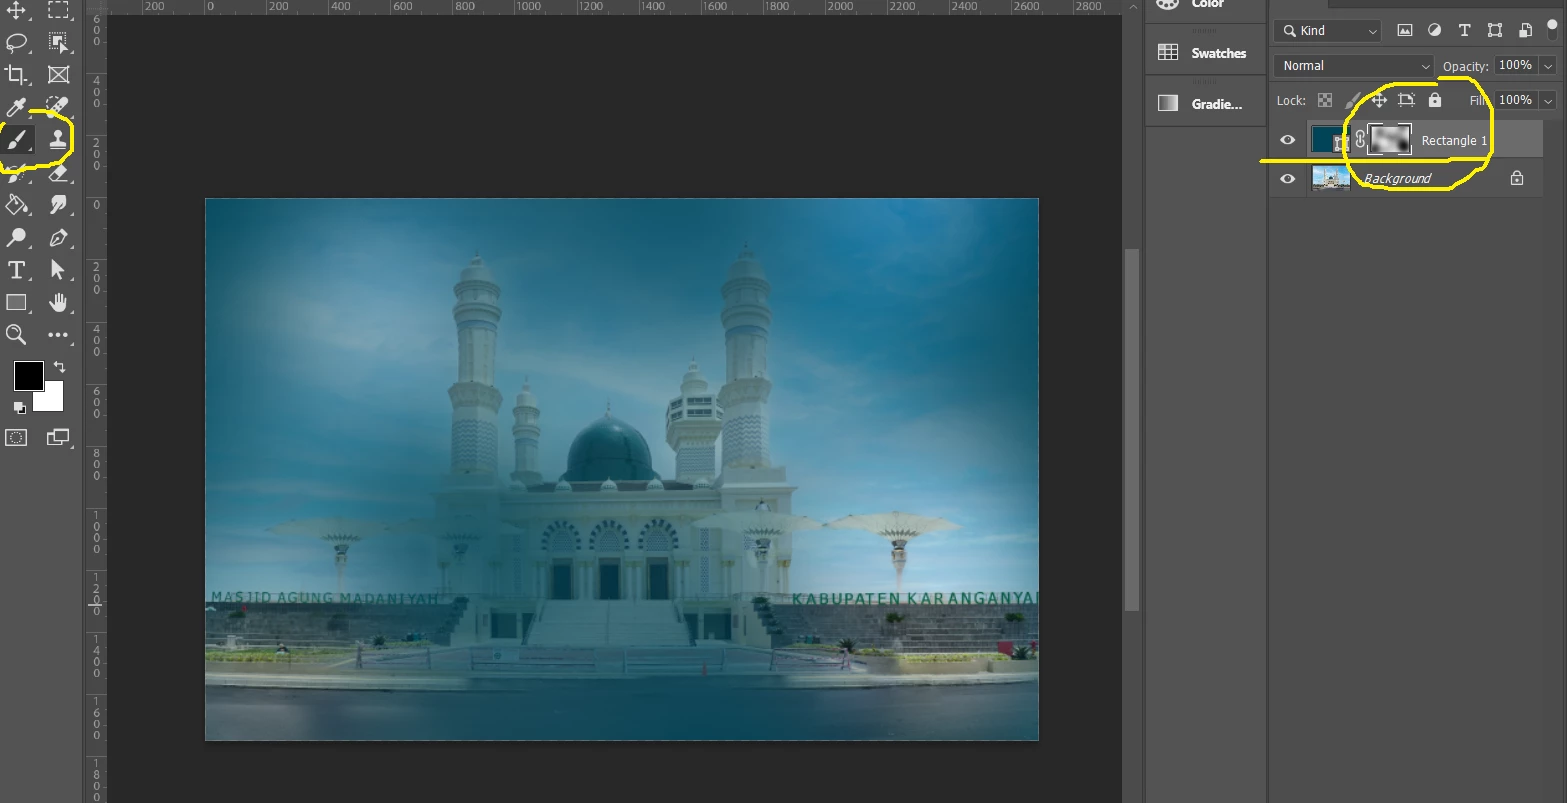Open the collapsed Color panel
This screenshot has width=1567, height=803.
[x=1207, y=5]
